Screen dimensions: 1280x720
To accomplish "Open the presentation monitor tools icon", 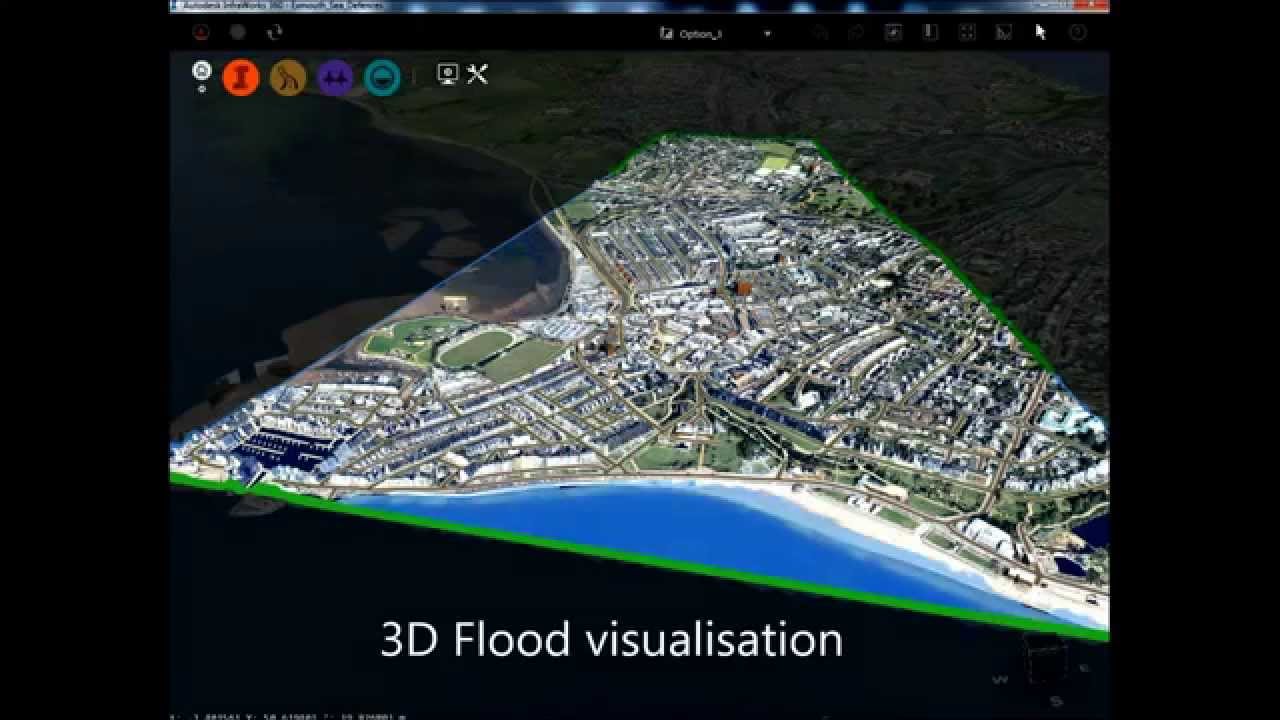I will 448,74.
